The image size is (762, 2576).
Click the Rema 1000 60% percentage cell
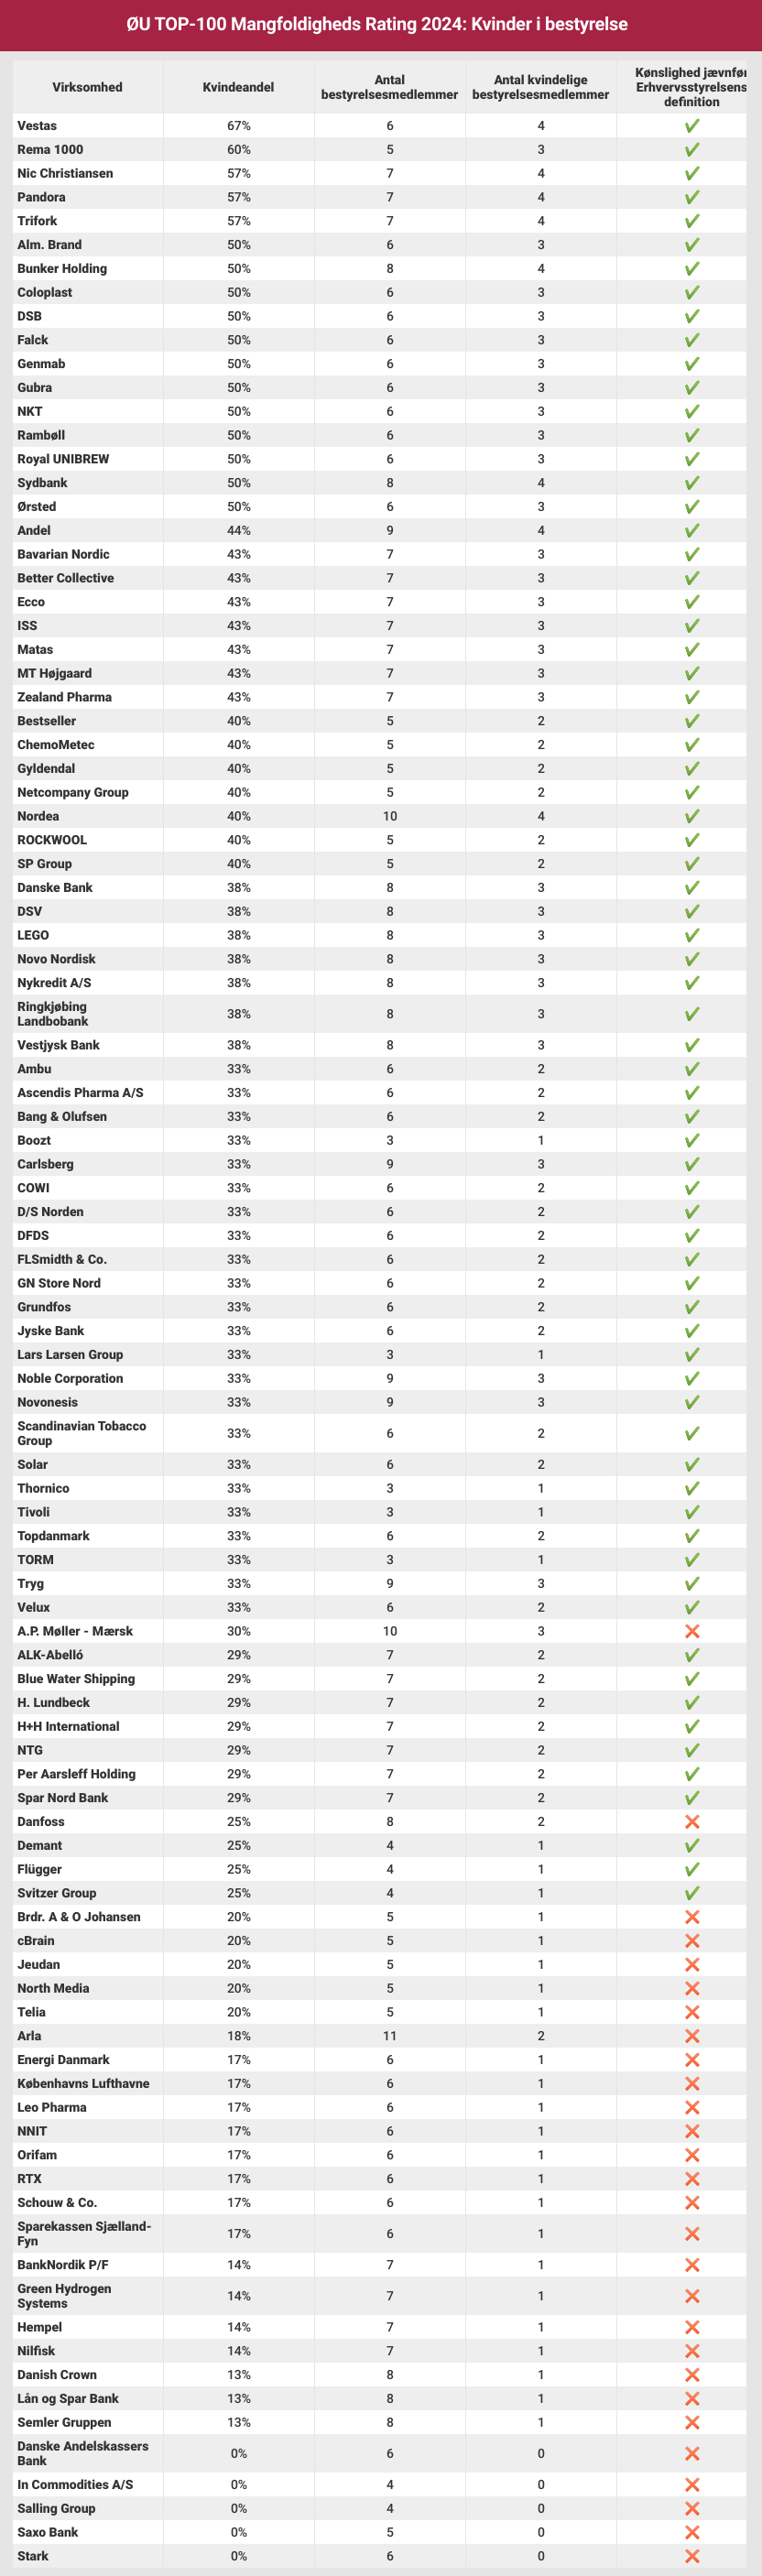pos(238,150)
